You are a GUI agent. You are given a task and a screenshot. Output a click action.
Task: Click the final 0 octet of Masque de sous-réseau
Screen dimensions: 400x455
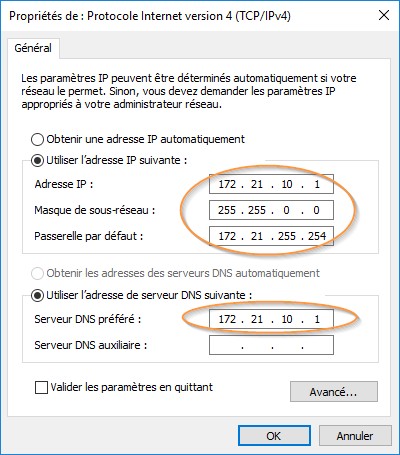(x=316, y=210)
